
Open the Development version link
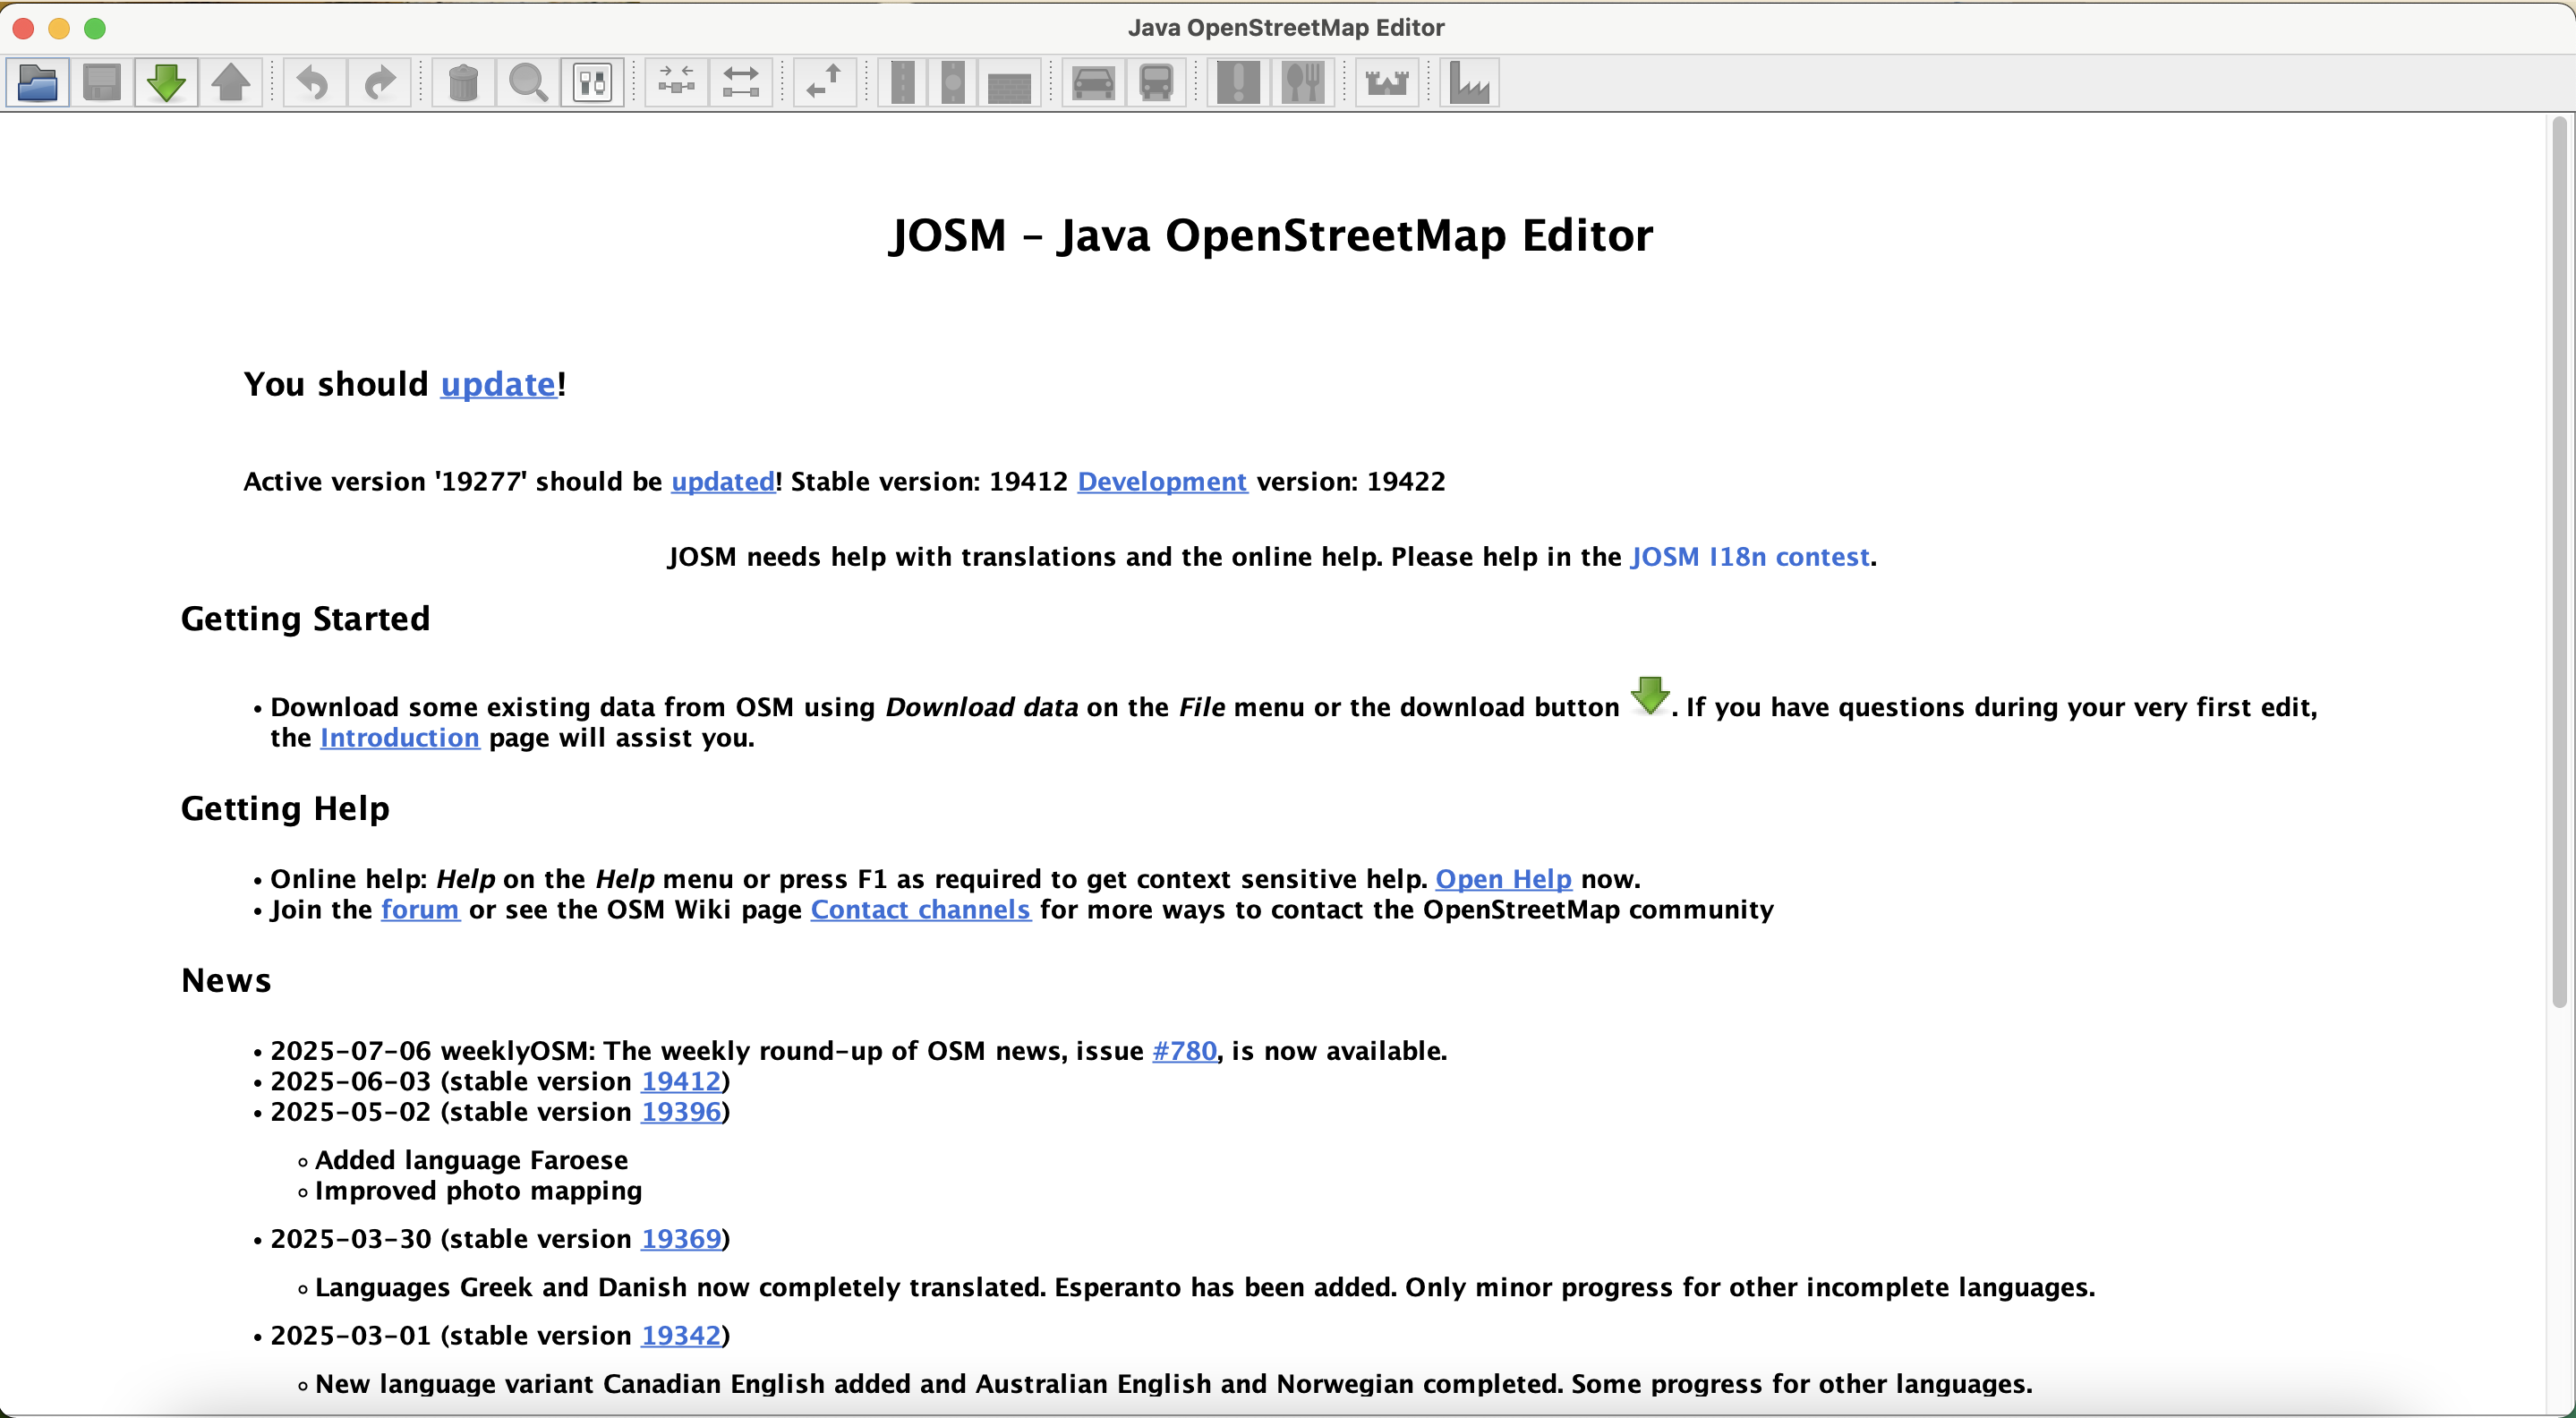coord(1162,481)
